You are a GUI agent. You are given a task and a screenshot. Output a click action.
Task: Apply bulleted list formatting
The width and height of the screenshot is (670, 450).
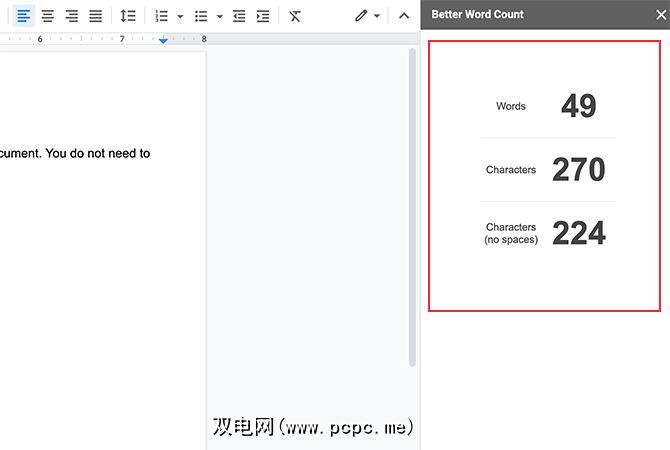coord(201,16)
